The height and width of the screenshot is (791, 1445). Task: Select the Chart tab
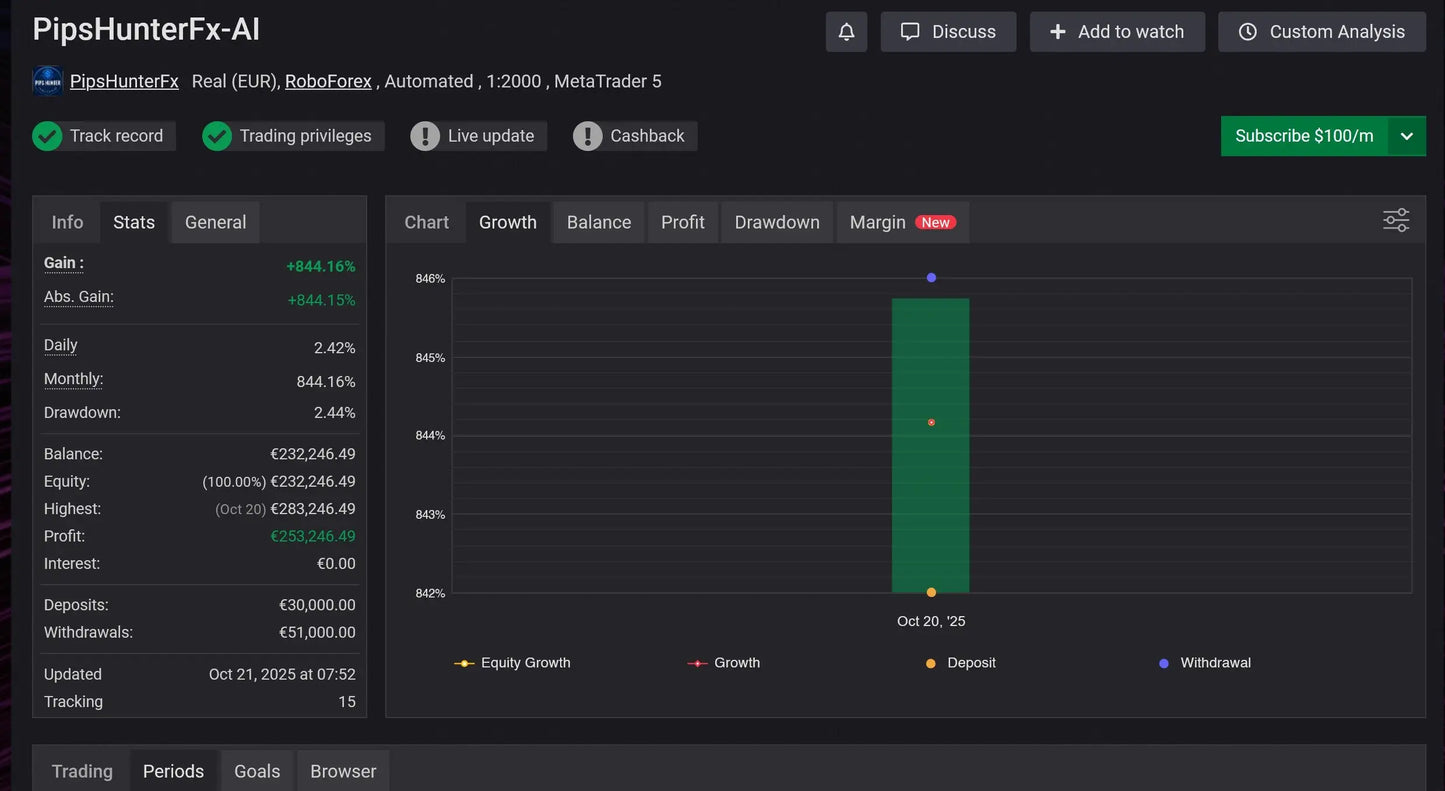coord(427,222)
